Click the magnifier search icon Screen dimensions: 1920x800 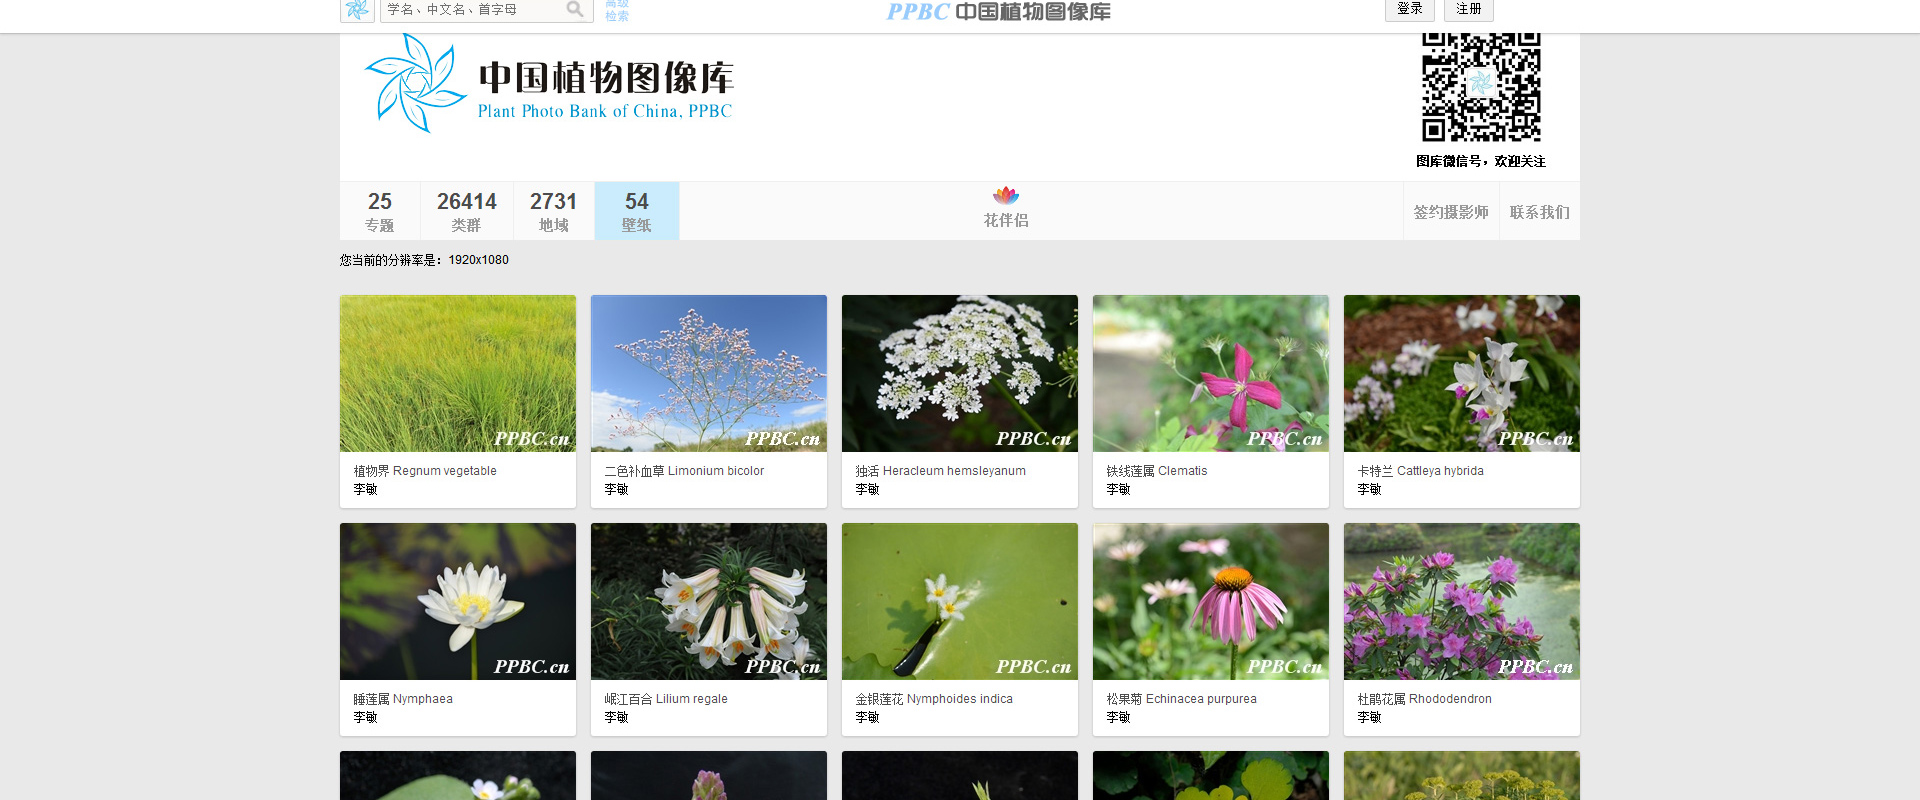tap(575, 9)
